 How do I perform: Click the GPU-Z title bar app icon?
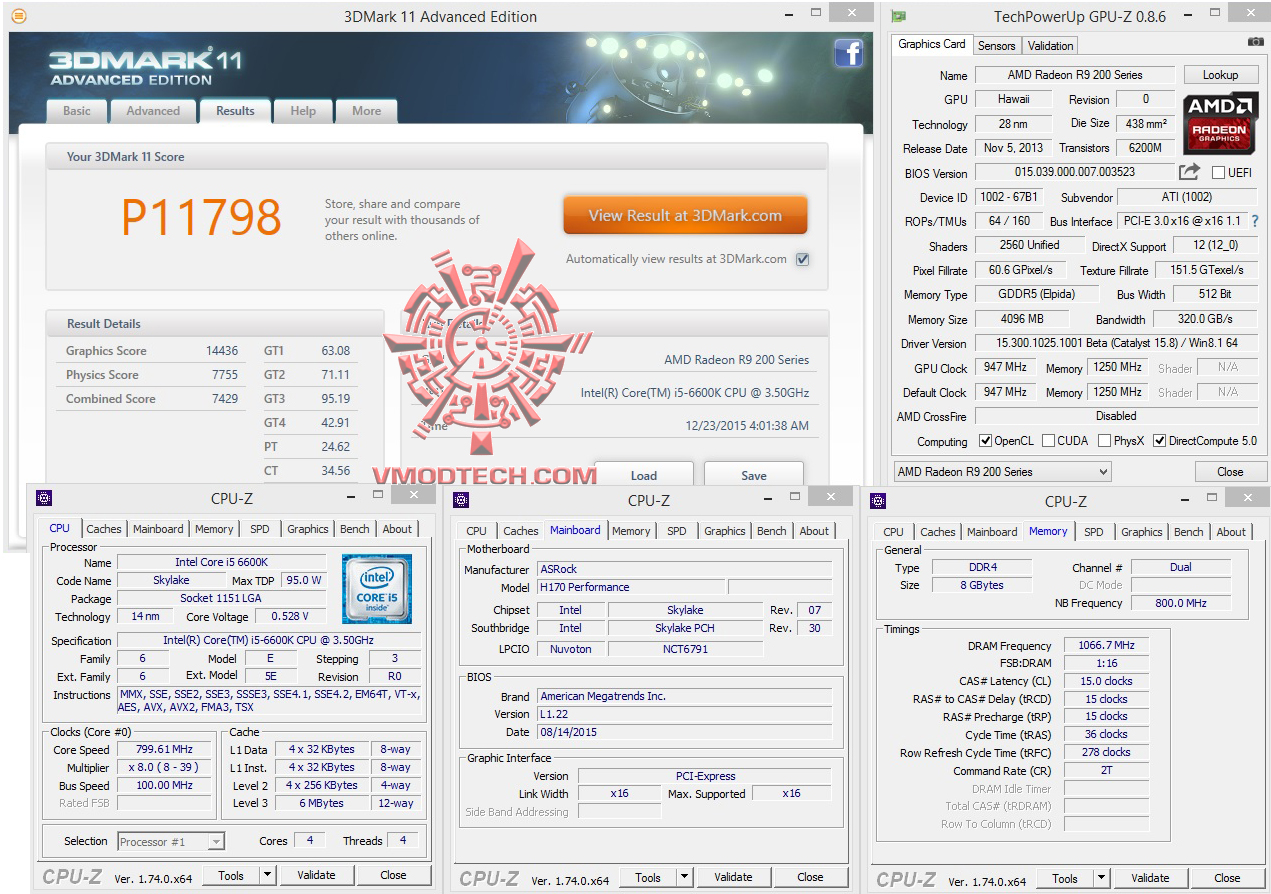tap(899, 16)
